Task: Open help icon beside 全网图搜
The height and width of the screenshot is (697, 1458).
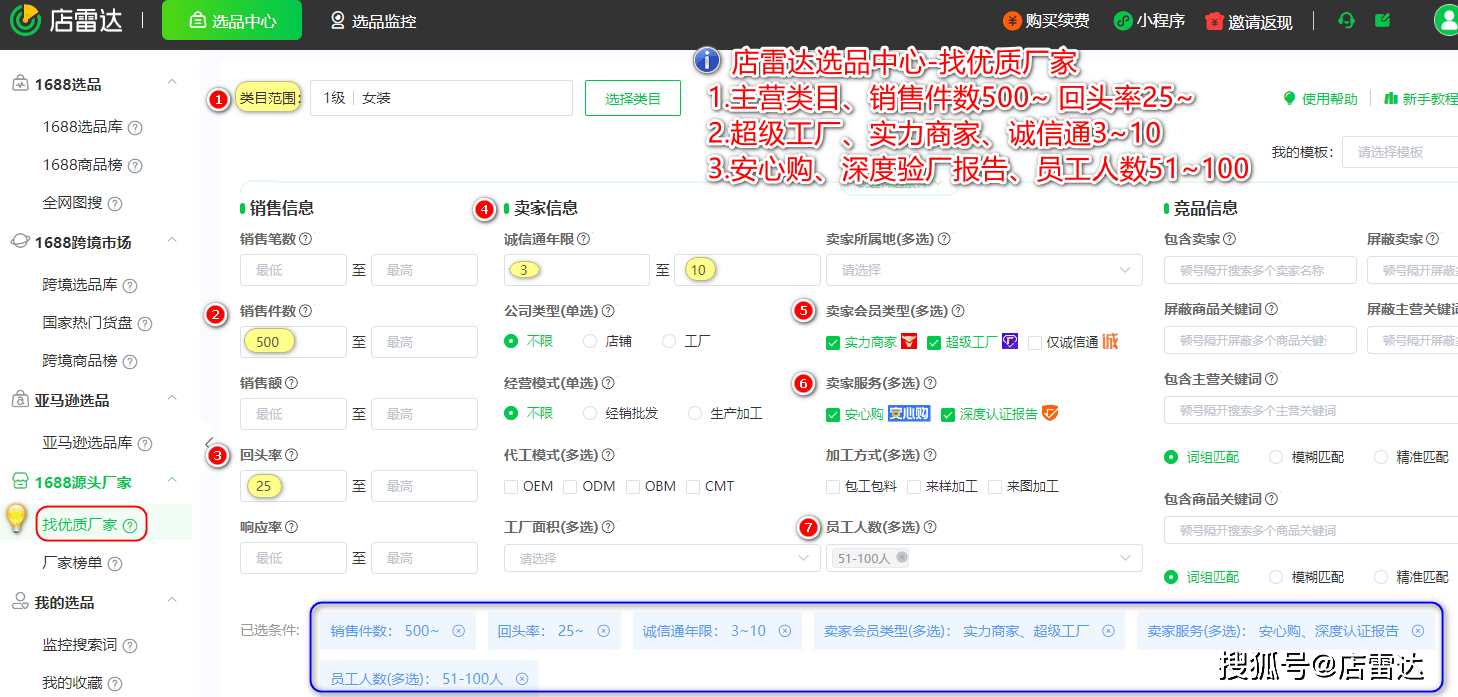Action: coord(115,204)
